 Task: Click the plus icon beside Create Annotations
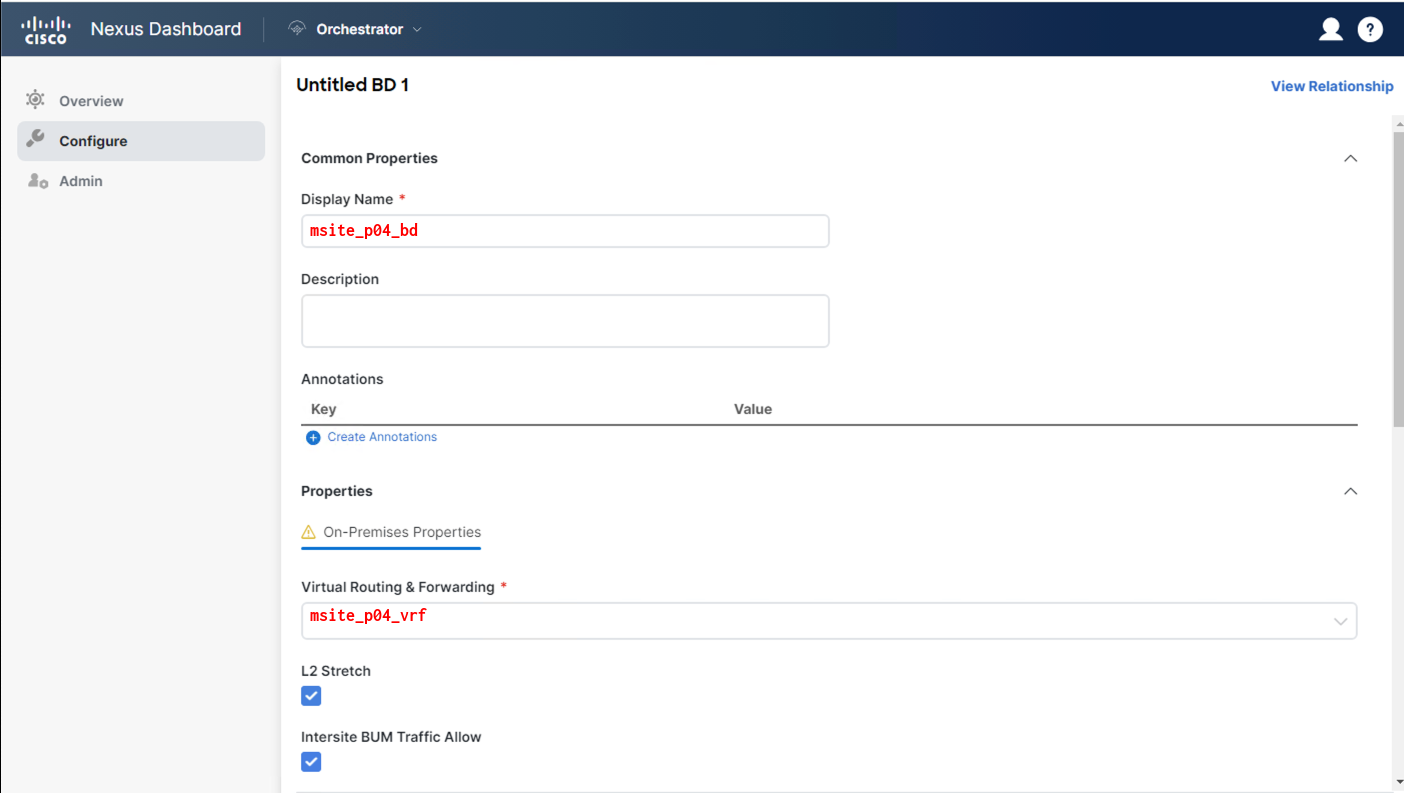click(x=313, y=438)
